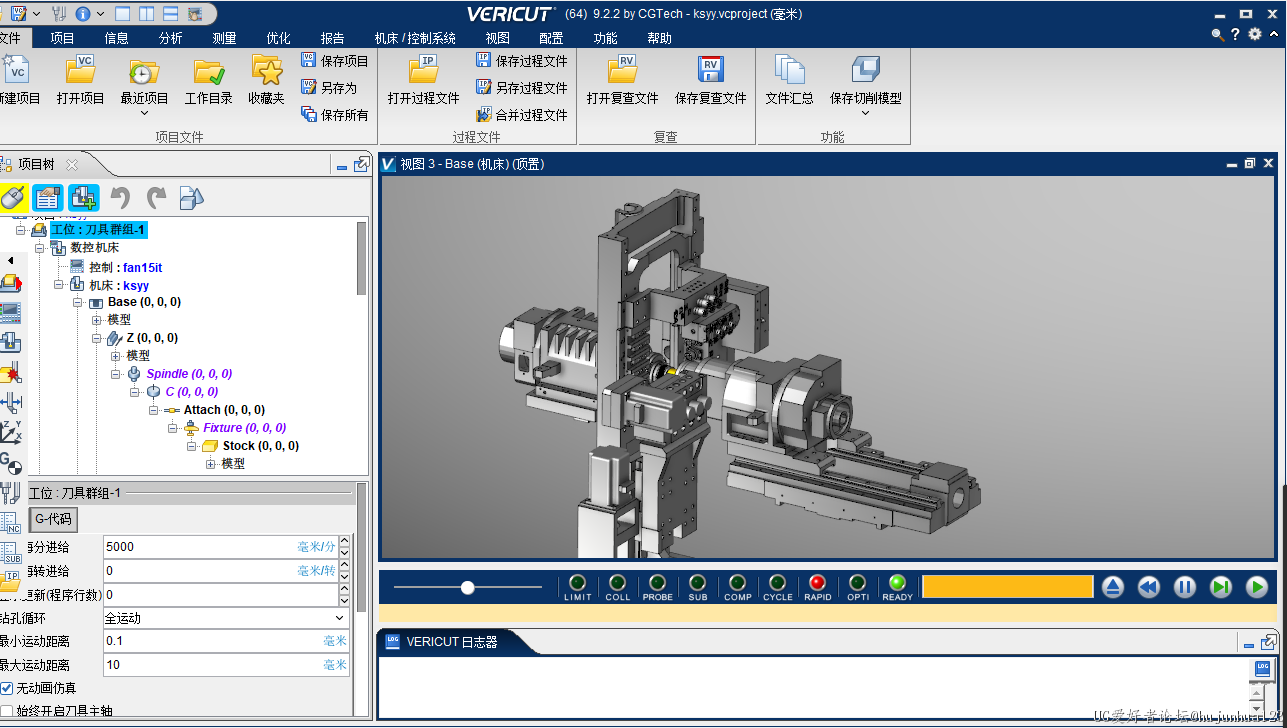Click the play to end simulation button
Screen dimensions: 1287x728
click(1256, 587)
